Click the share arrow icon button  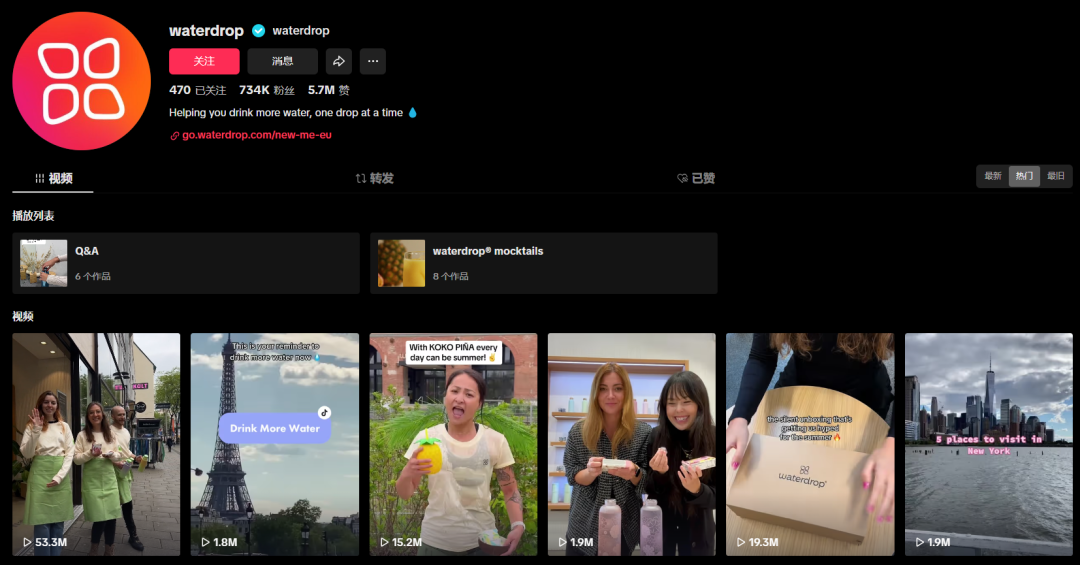click(x=339, y=61)
